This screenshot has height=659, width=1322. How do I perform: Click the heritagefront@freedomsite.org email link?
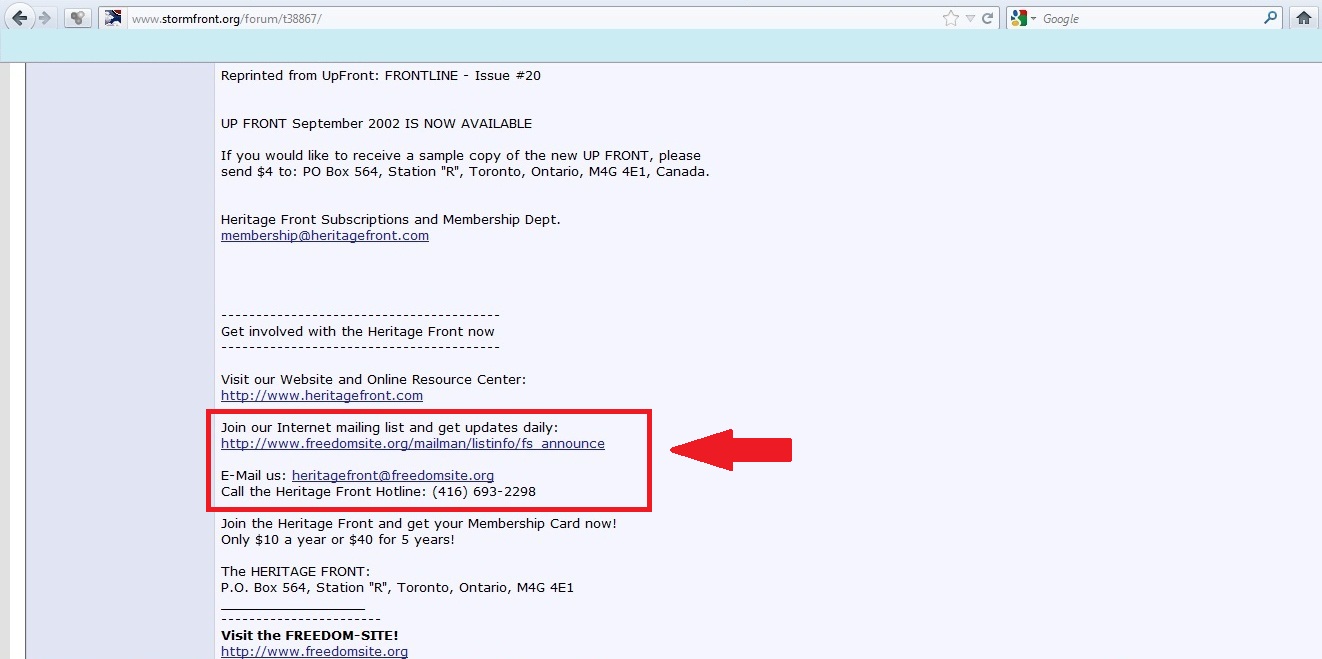tap(393, 476)
